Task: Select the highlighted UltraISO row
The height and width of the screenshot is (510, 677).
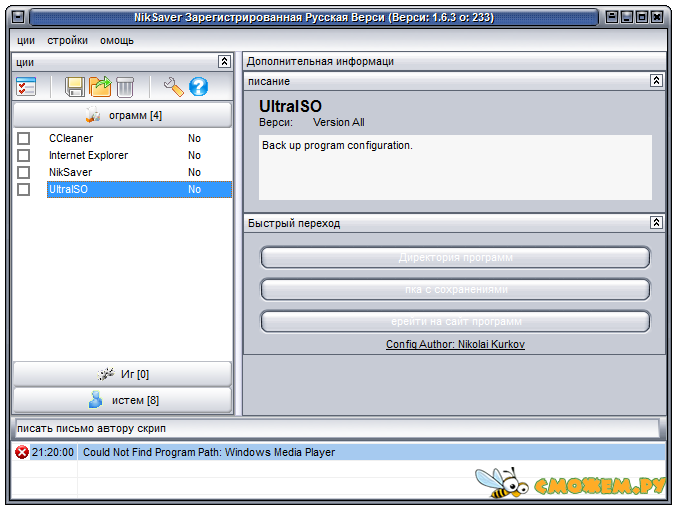Action: click(x=139, y=189)
